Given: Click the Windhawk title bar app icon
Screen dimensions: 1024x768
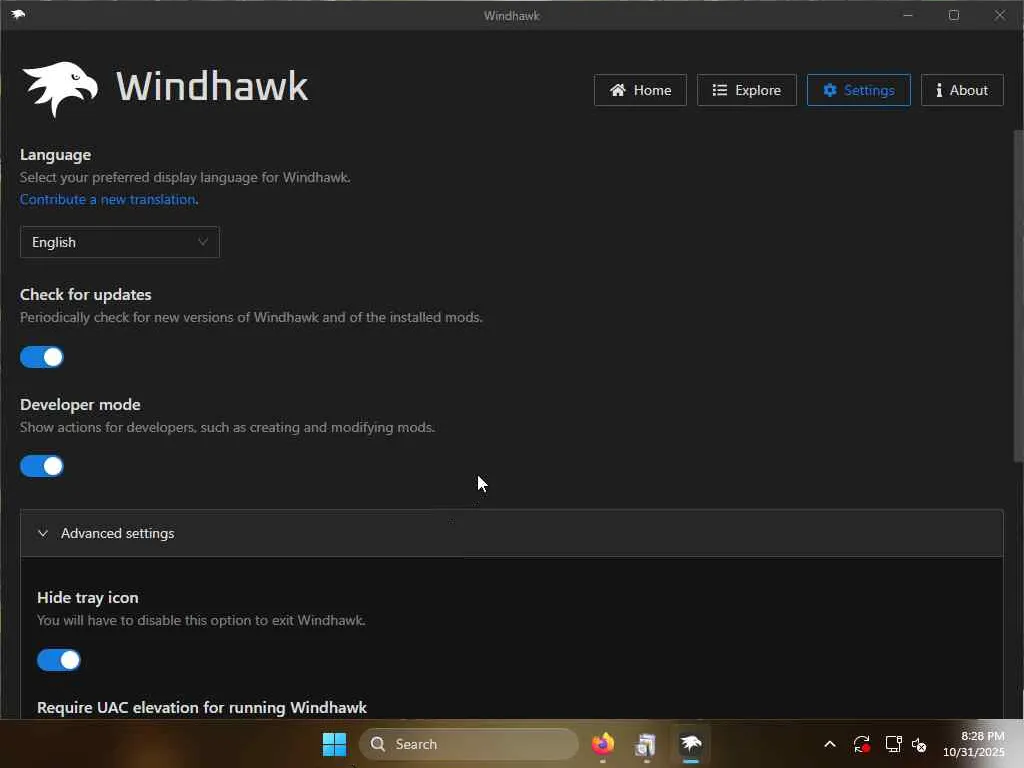Looking at the screenshot, I should (x=18, y=14).
